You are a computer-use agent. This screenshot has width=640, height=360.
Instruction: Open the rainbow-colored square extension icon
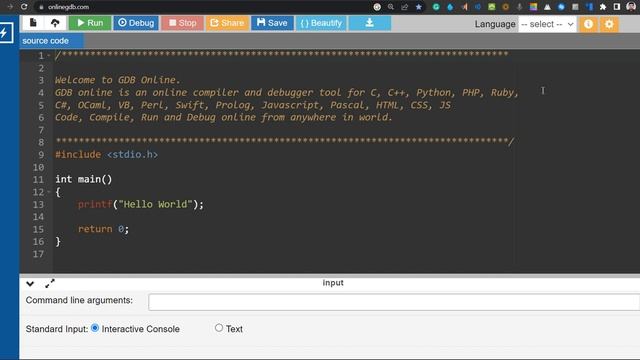(x=533, y=7)
